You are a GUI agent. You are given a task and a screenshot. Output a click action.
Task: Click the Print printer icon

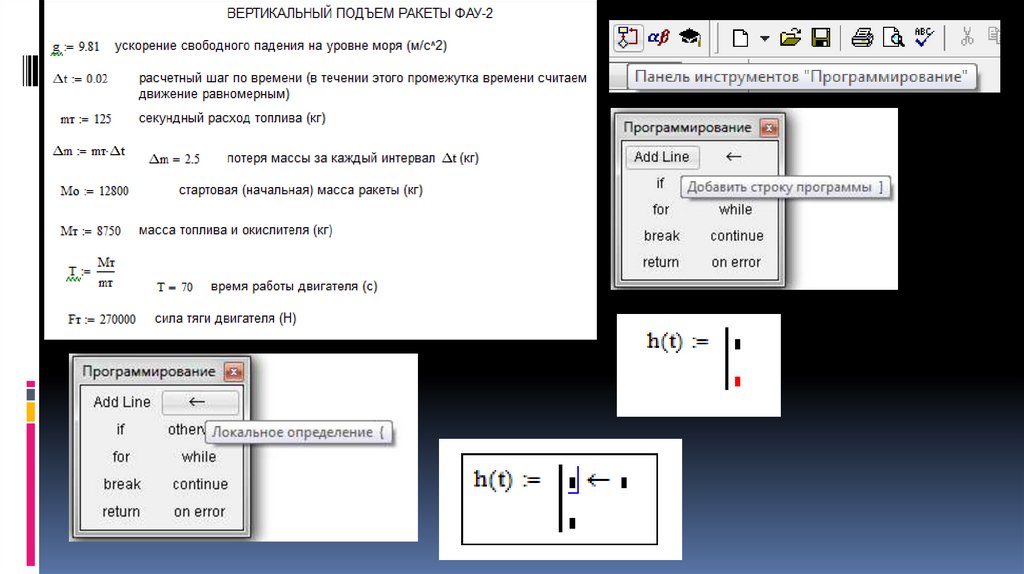coord(862,39)
